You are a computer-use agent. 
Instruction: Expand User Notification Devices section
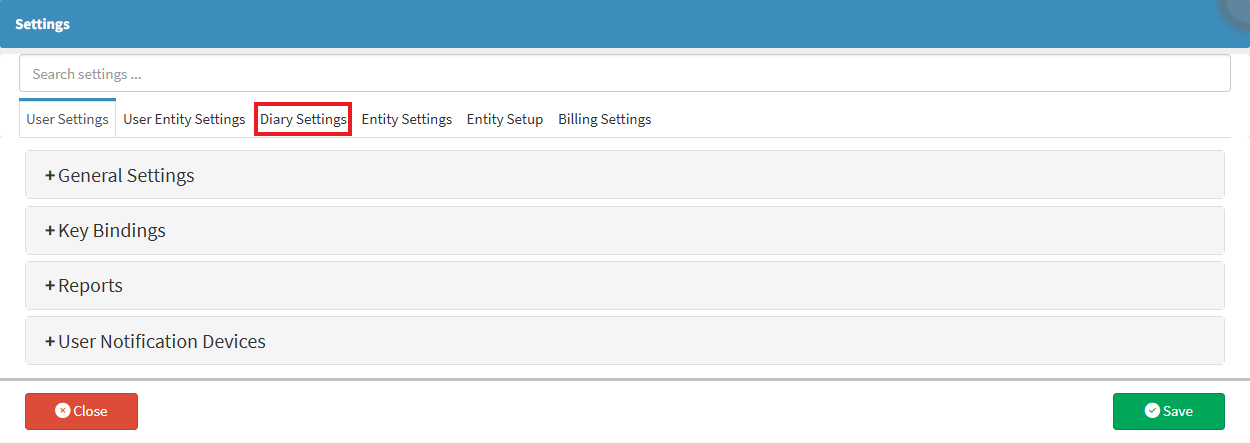pyautogui.click(x=162, y=342)
